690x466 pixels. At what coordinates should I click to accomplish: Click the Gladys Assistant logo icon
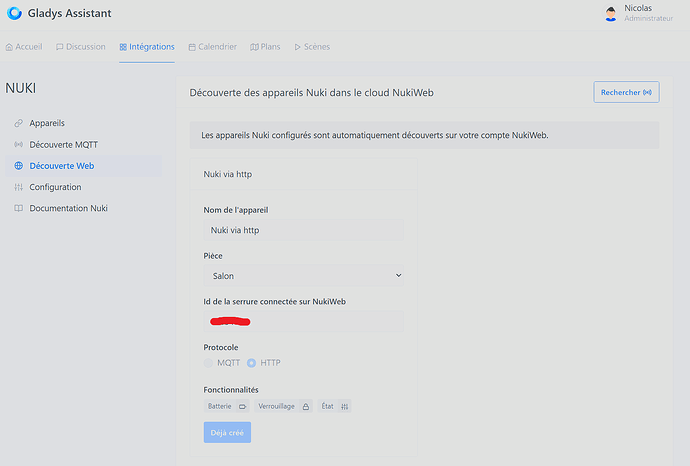14,14
